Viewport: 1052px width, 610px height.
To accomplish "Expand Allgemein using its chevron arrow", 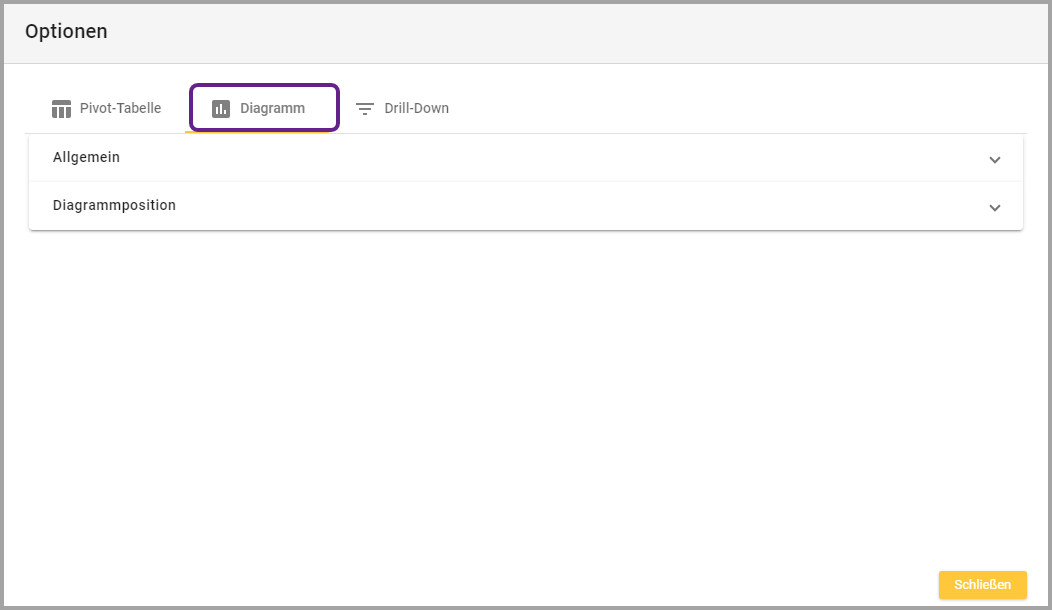I will (994, 160).
